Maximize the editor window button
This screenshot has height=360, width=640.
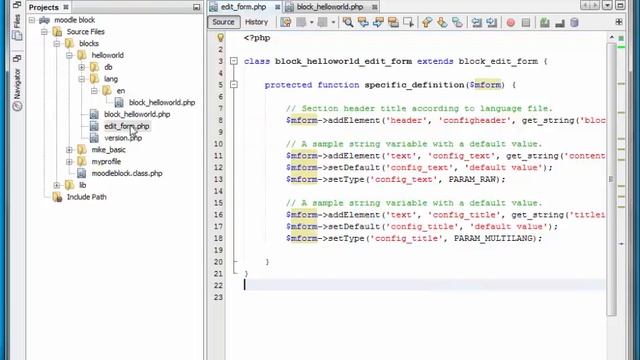pyautogui.click(x=620, y=5)
